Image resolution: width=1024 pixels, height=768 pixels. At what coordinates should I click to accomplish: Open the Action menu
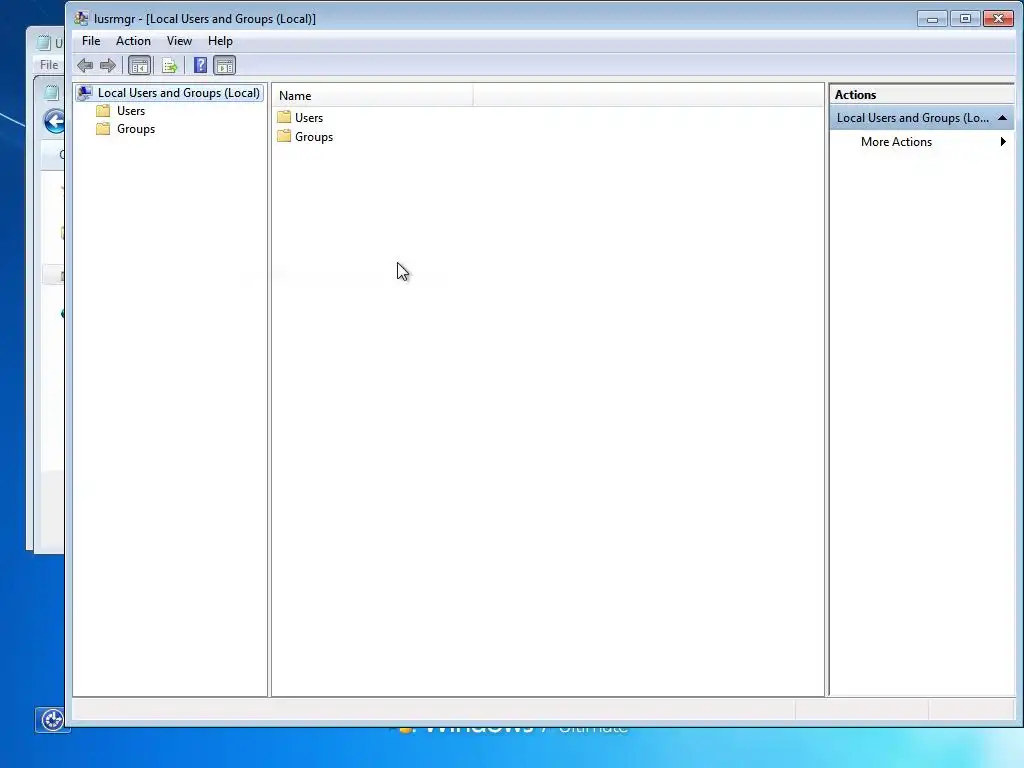(133, 40)
